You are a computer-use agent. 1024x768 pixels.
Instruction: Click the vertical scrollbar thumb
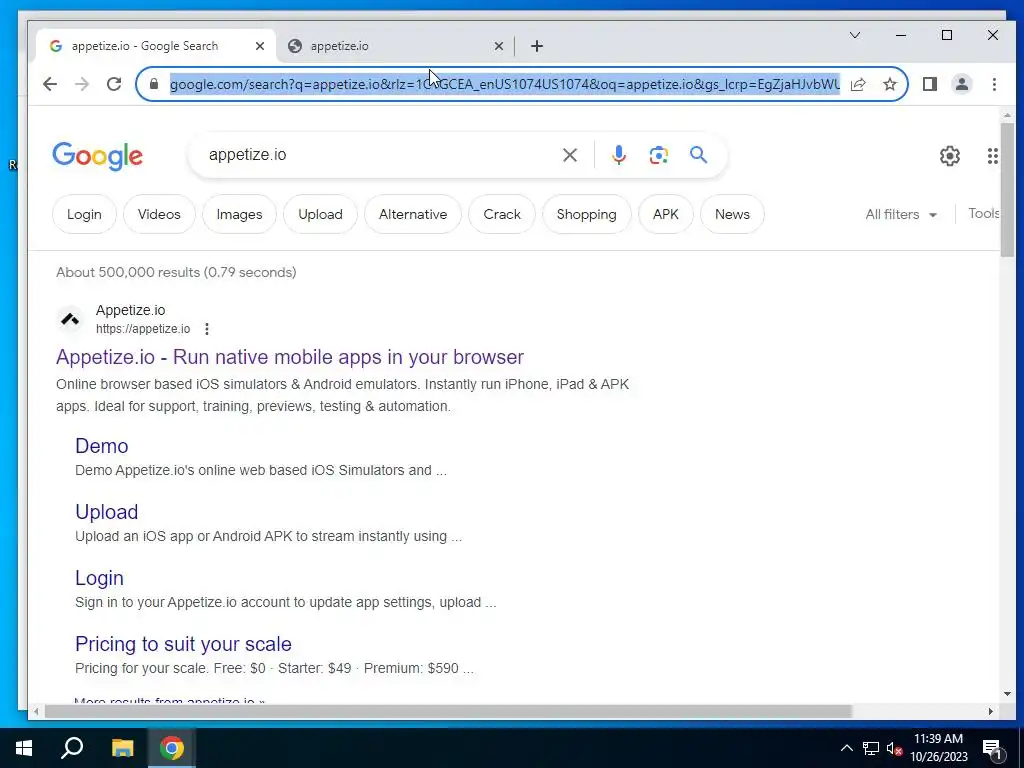pos(1006,189)
